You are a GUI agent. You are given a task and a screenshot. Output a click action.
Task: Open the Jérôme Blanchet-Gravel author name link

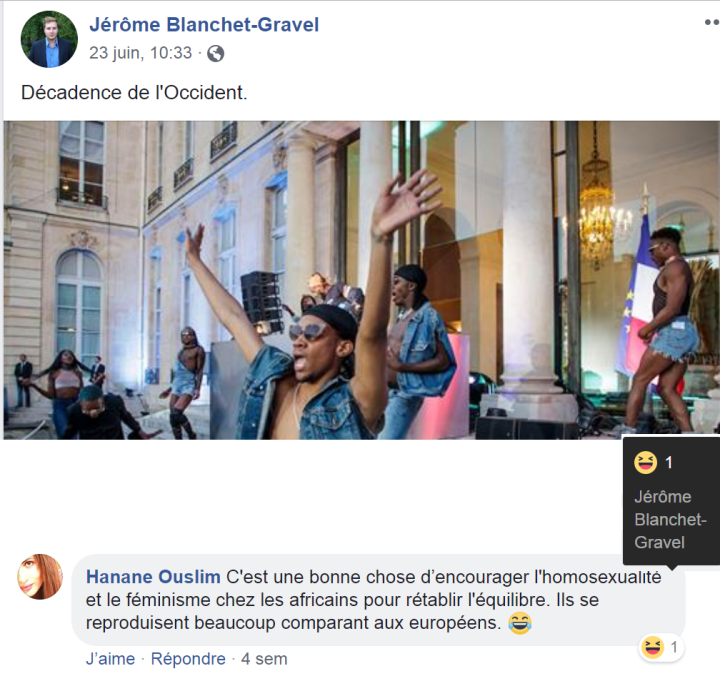[204, 25]
